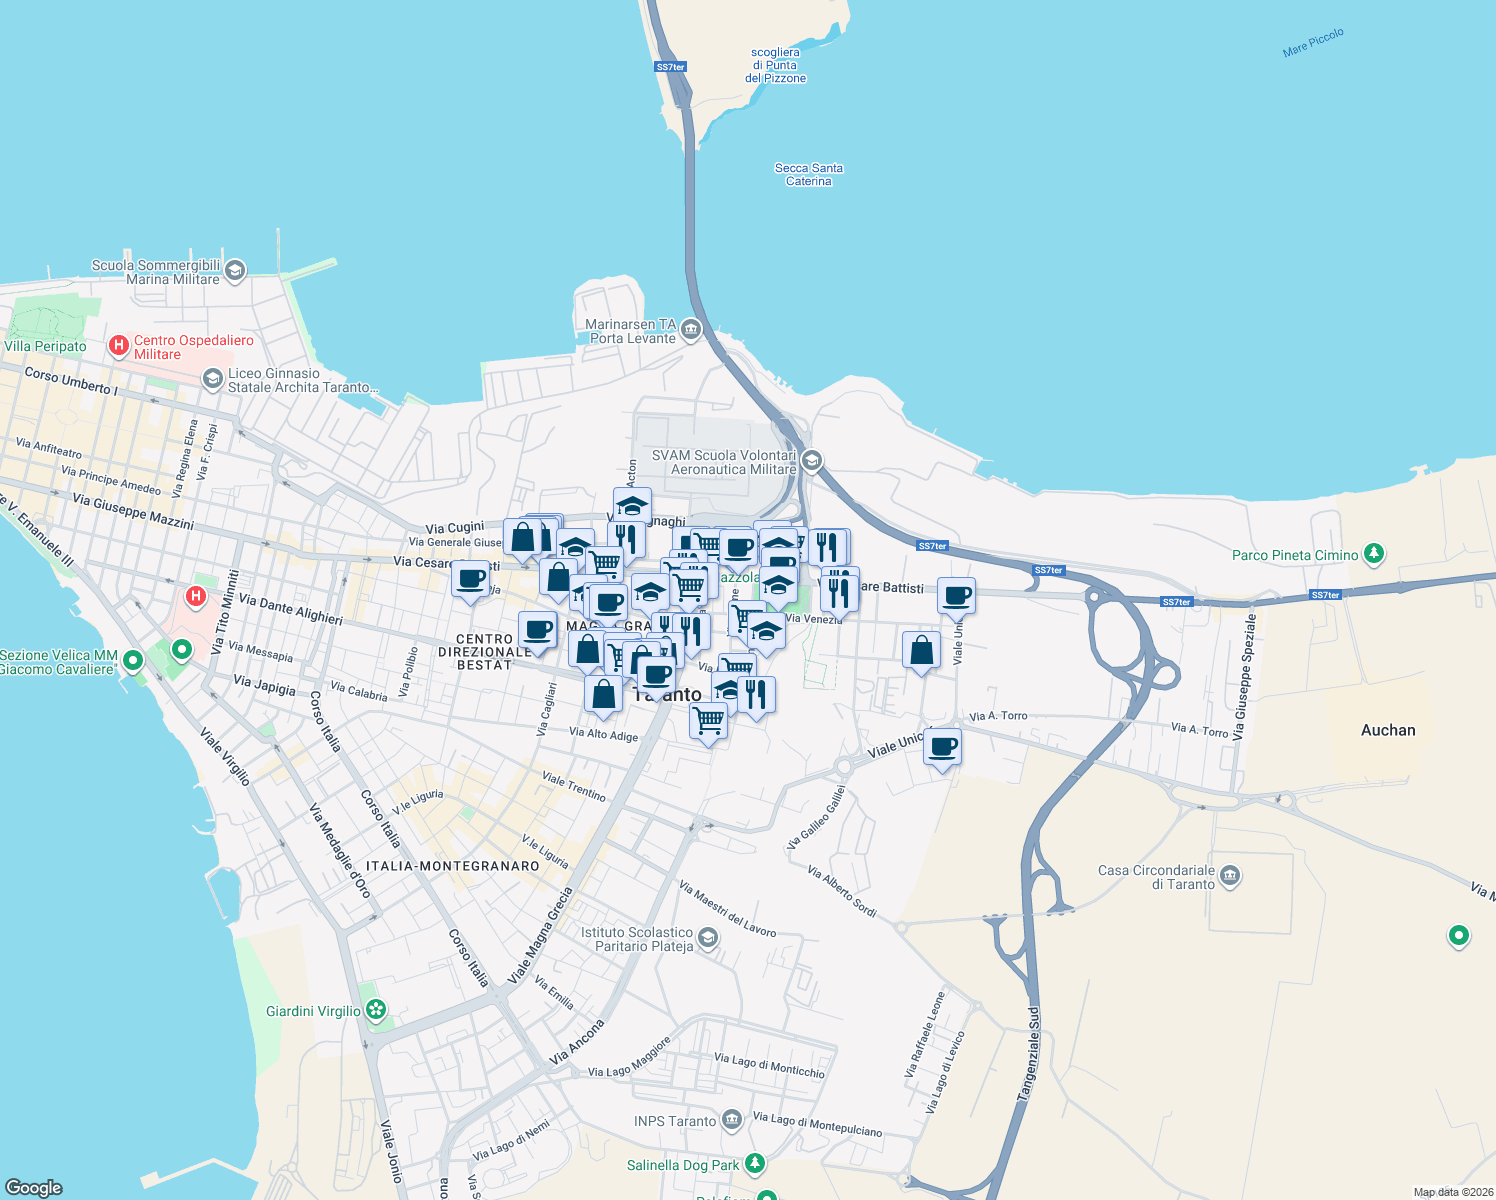Click the tree icon at Parco Pineta Cimino

(1372, 555)
